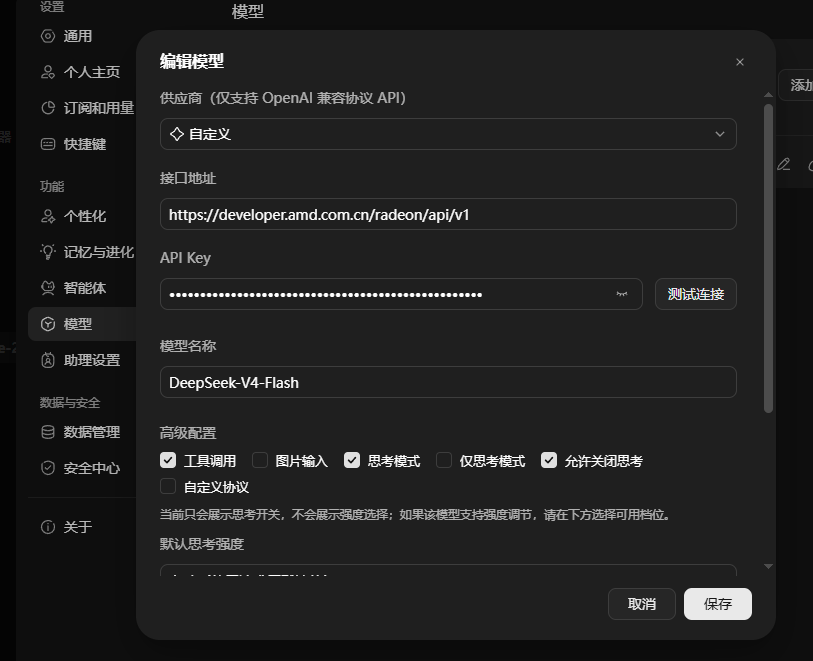The width and height of the screenshot is (813, 661).
Task: Open the 默认思考强度 dropdown
Action: pyautogui.click(x=448, y=570)
